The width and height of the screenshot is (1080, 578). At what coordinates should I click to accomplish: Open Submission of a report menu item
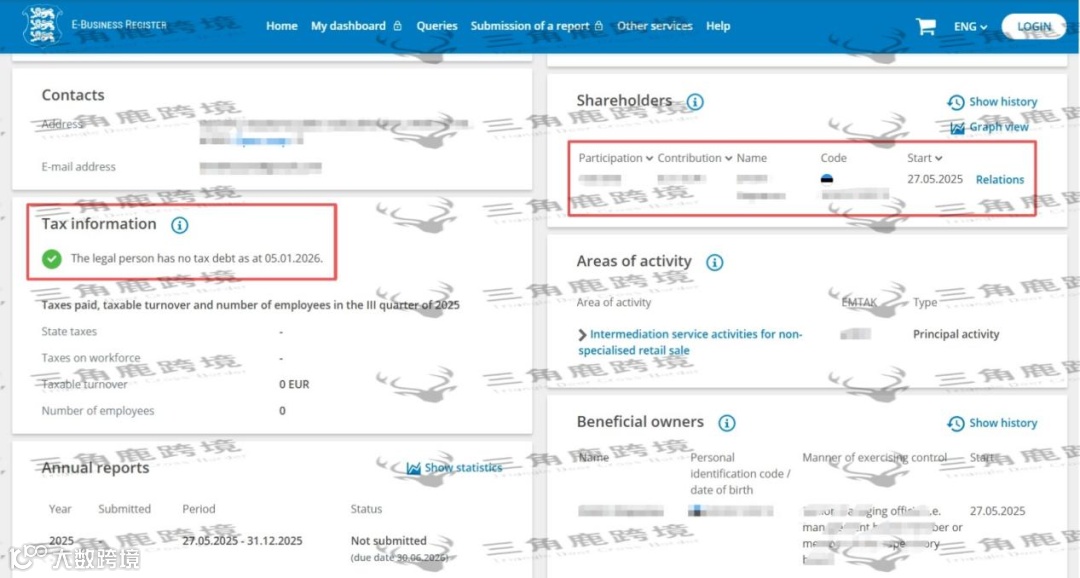[x=530, y=25]
